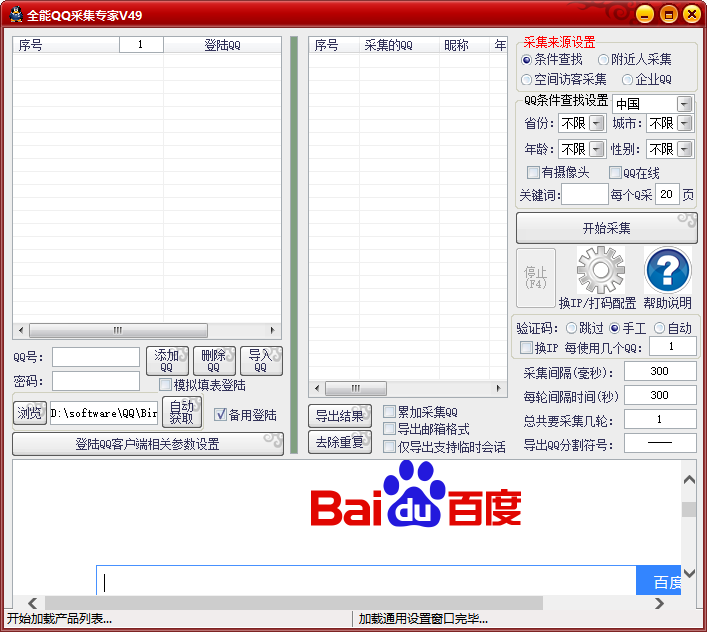Screen dimensions: 707x632
Task: Click the 每使用几个QQ field
Action: pos(673,347)
